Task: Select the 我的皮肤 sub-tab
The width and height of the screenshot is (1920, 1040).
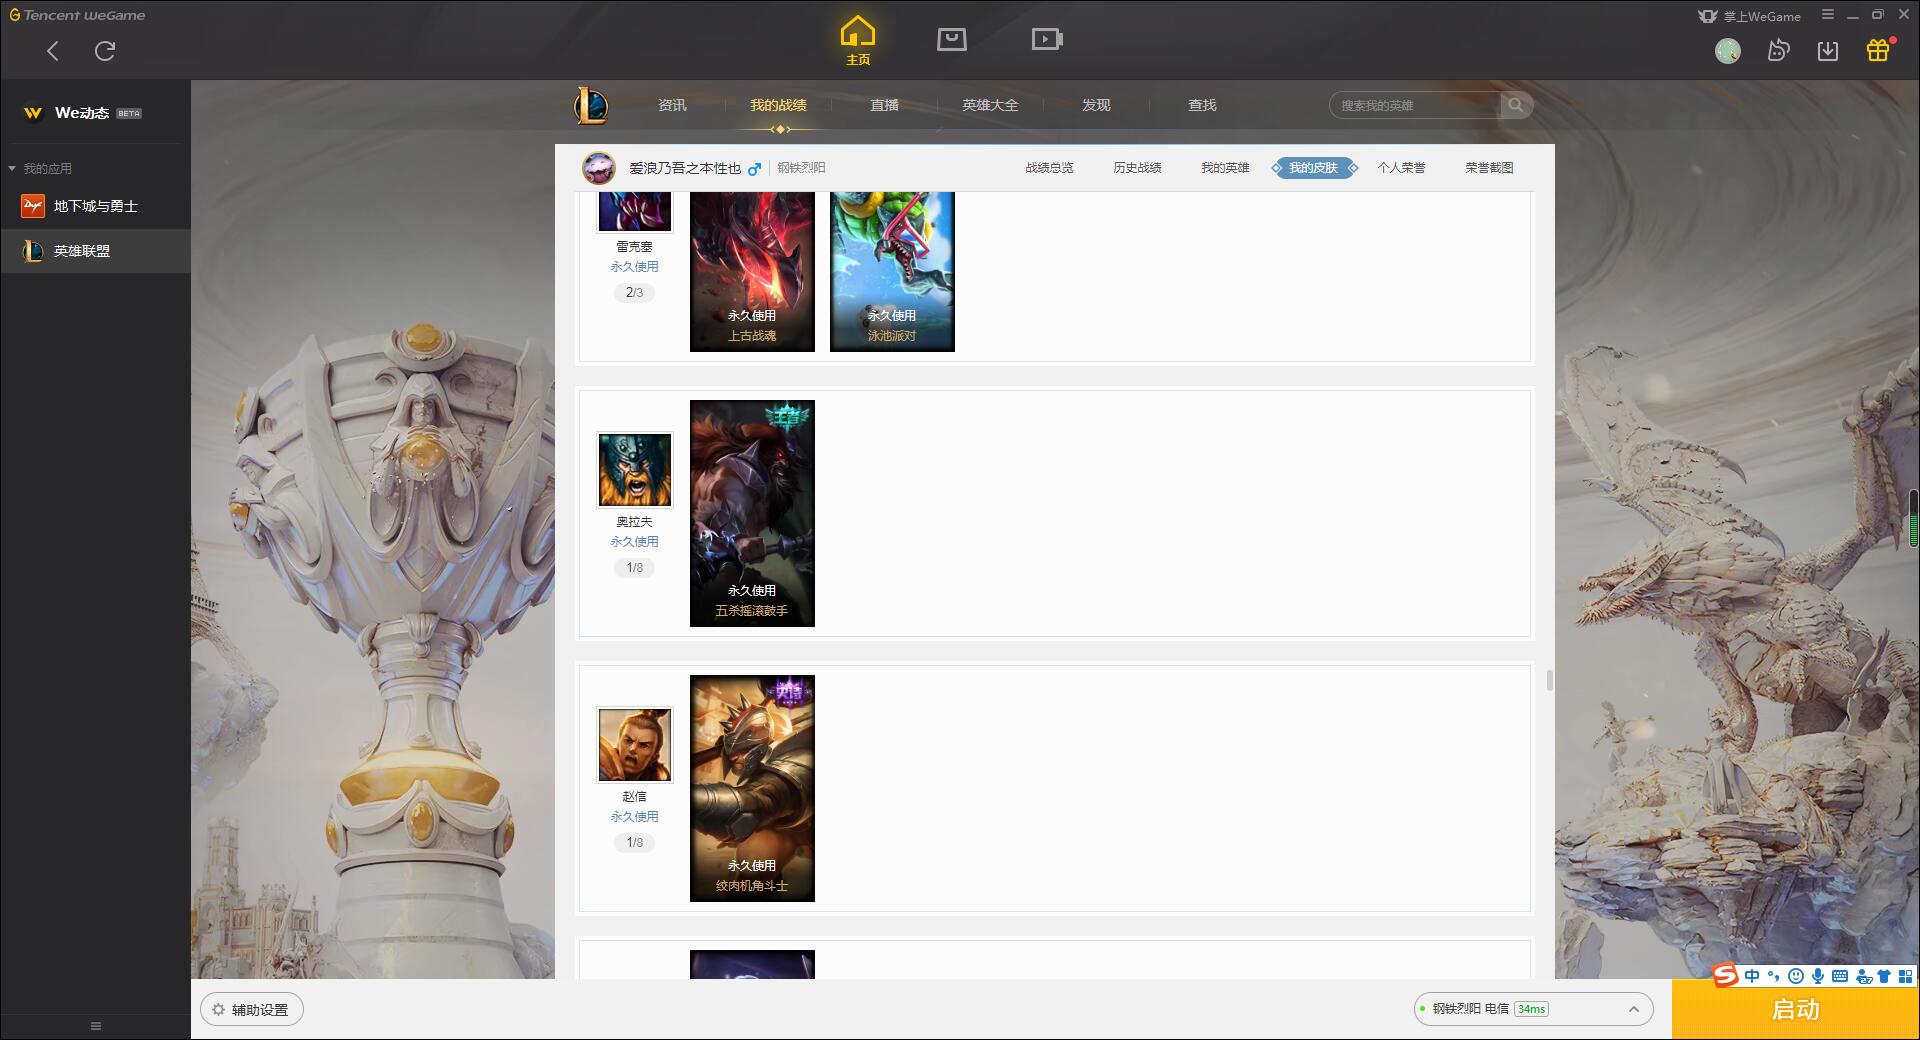Action: click(x=1313, y=168)
